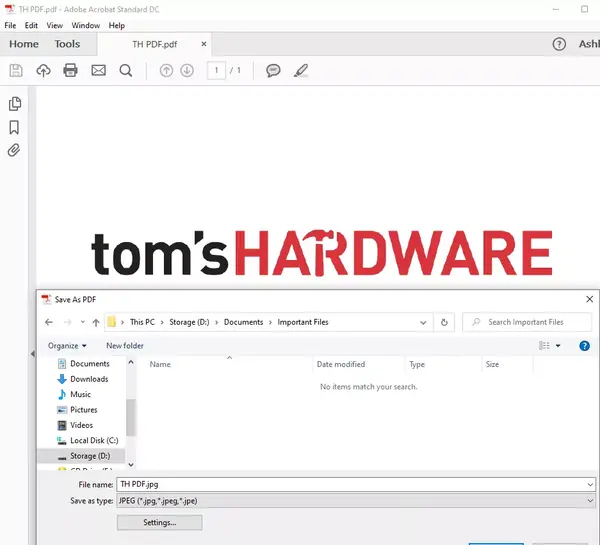
Task: Click Storage (D:) in breadcrumb path
Action: click(x=189, y=322)
